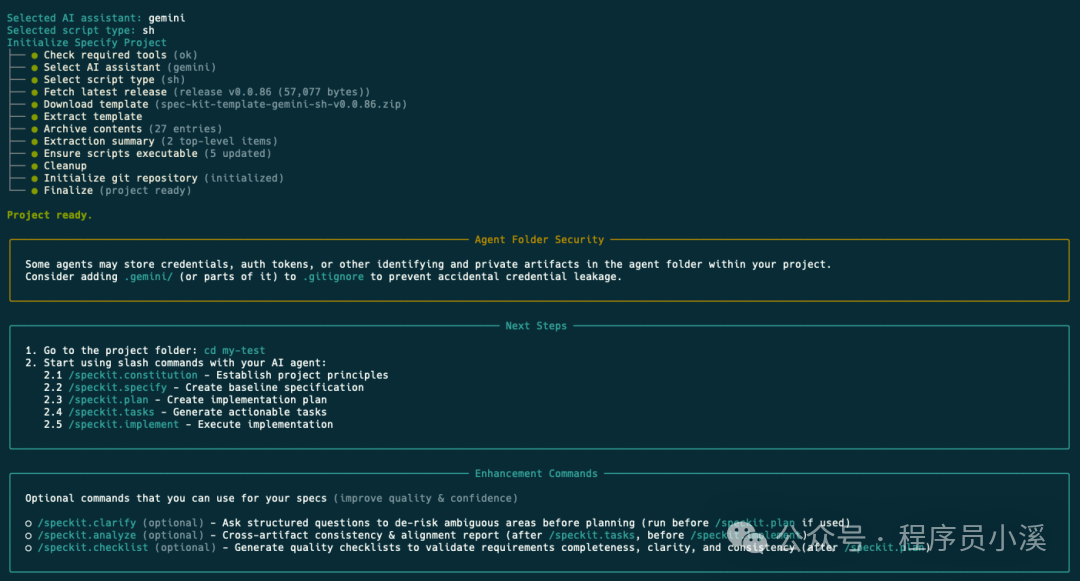Viewport: 1080px width, 581px height.
Task: Click the status dot beside Check required tools
Action: (x=34, y=55)
